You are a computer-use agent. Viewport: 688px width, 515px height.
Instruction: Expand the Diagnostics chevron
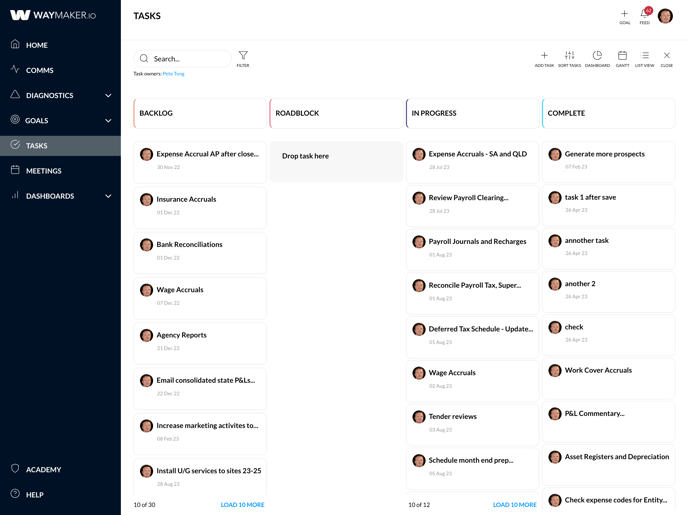coord(108,96)
